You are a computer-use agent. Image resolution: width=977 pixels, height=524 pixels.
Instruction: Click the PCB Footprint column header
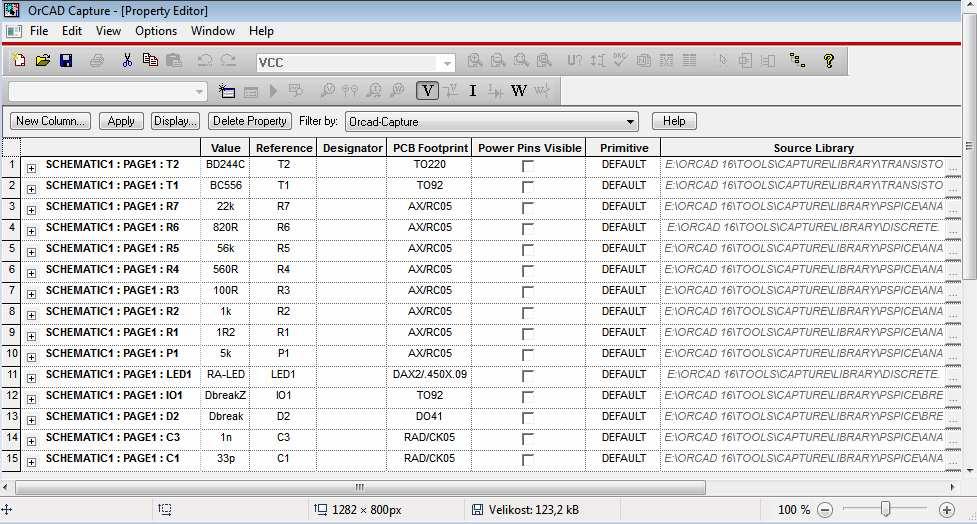pyautogui.click(x=429, y=148)
